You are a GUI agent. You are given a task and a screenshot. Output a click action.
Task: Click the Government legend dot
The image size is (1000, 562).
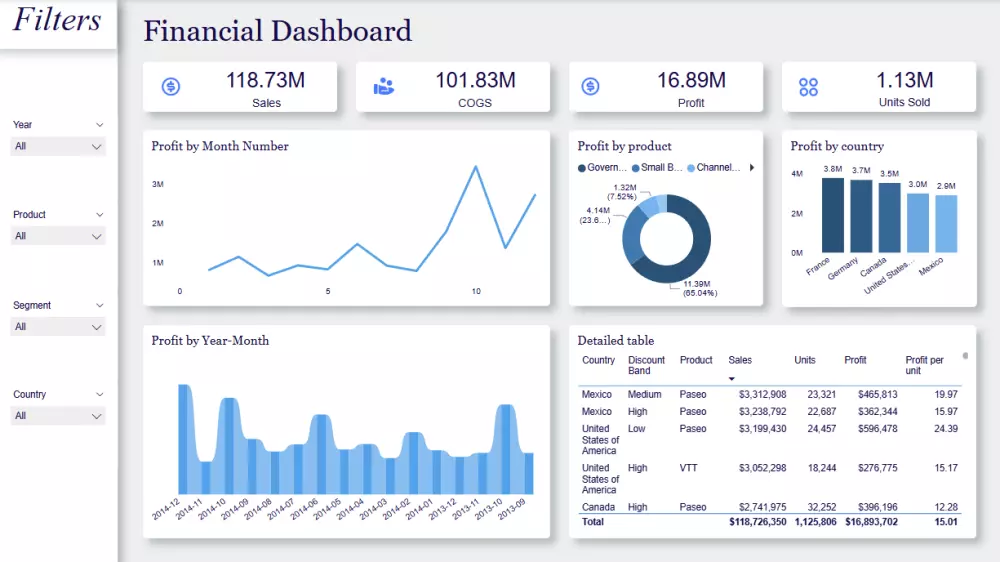pyautogui.click(x=582, y=168)
